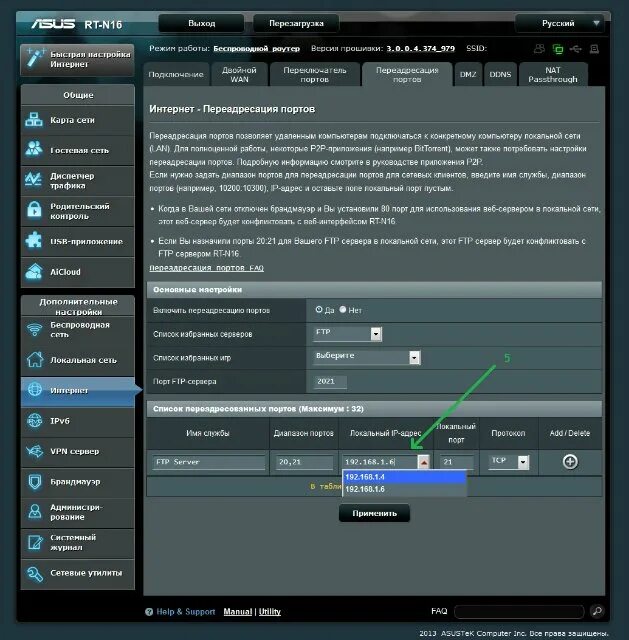Click the guest clients status icon in header

point(539,49)
